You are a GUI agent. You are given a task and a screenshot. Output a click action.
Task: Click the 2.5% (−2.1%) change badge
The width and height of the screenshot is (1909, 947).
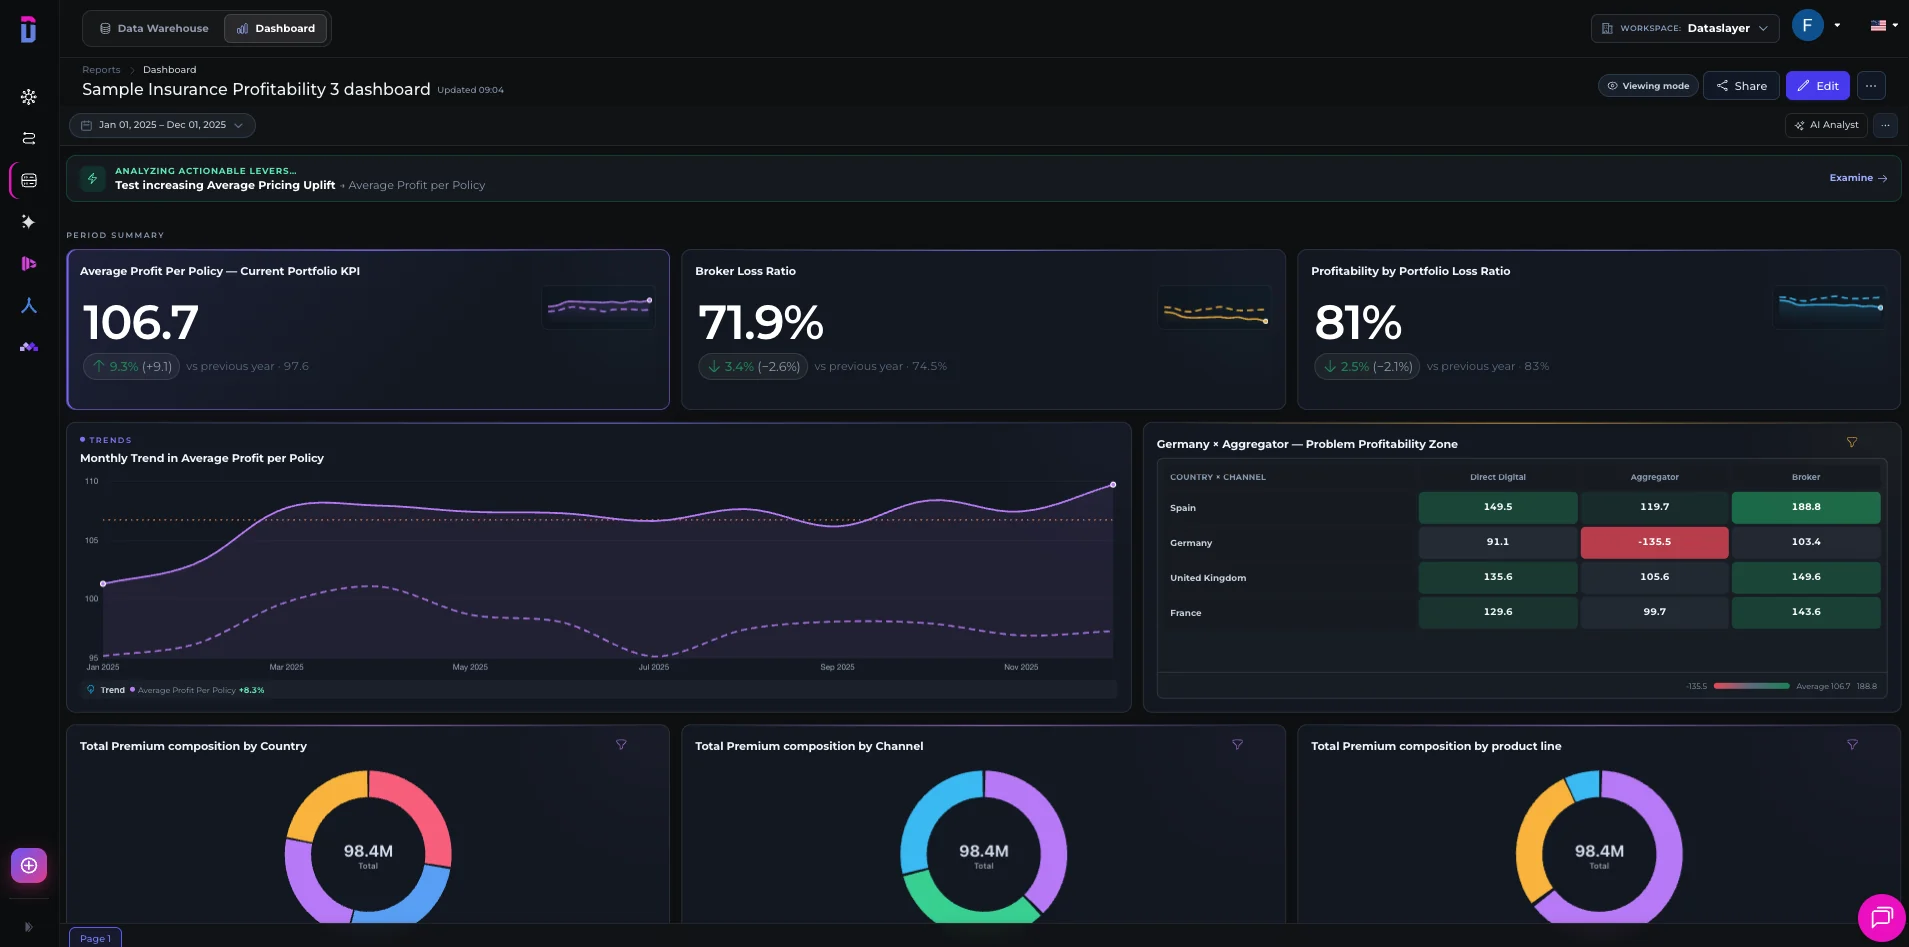click(x=1367, y=367)
